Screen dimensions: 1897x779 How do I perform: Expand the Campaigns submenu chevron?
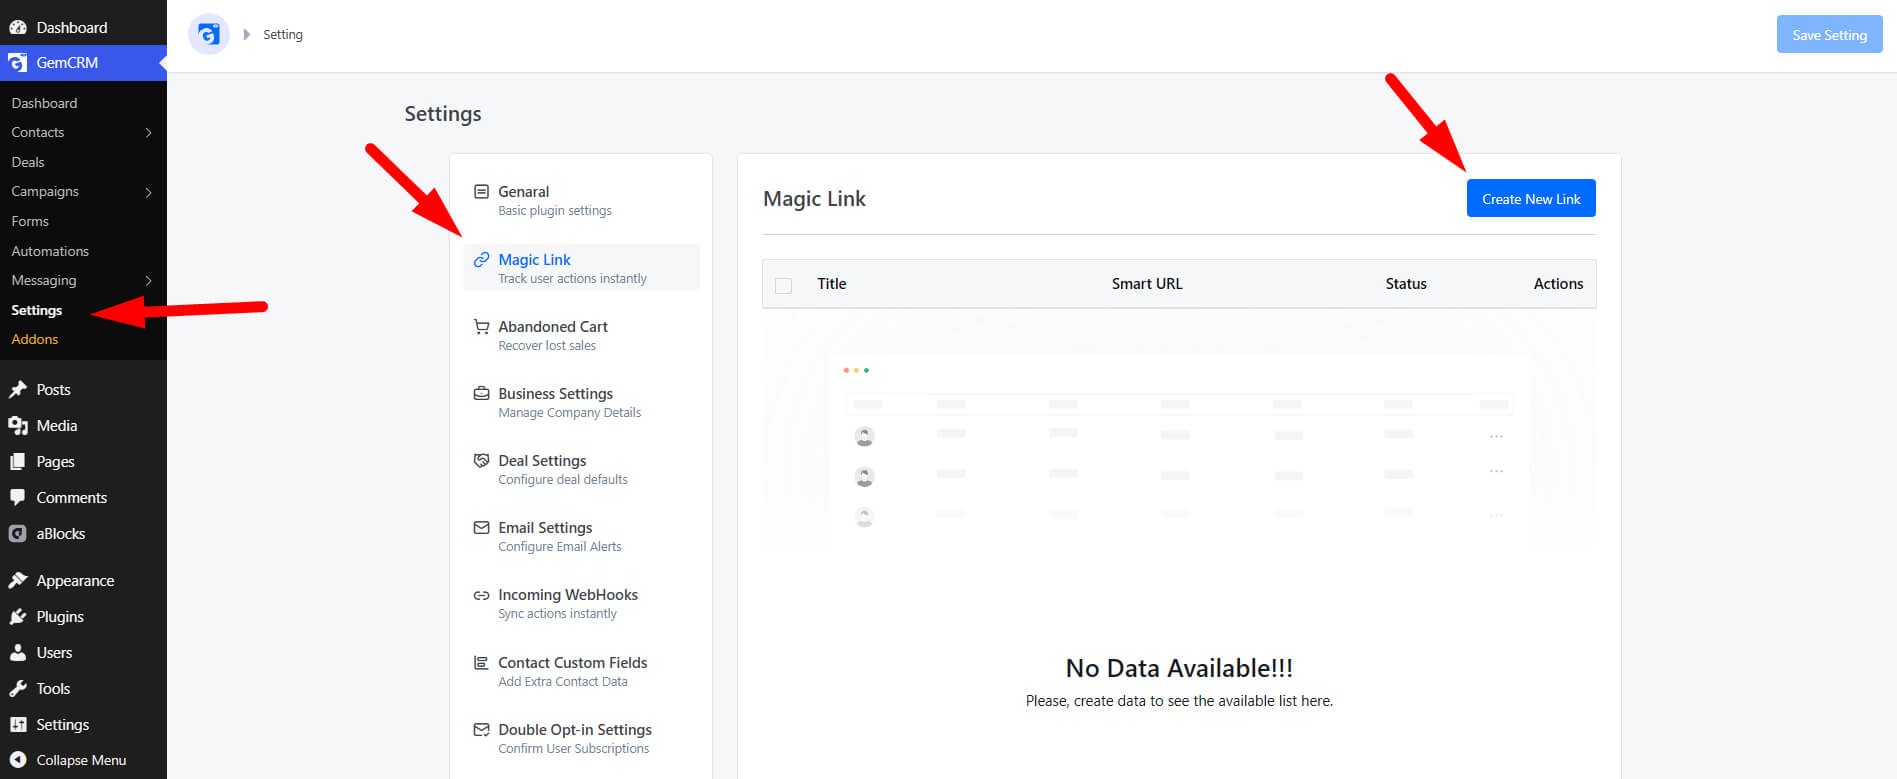pyautogui.click(x=149, y=192)
